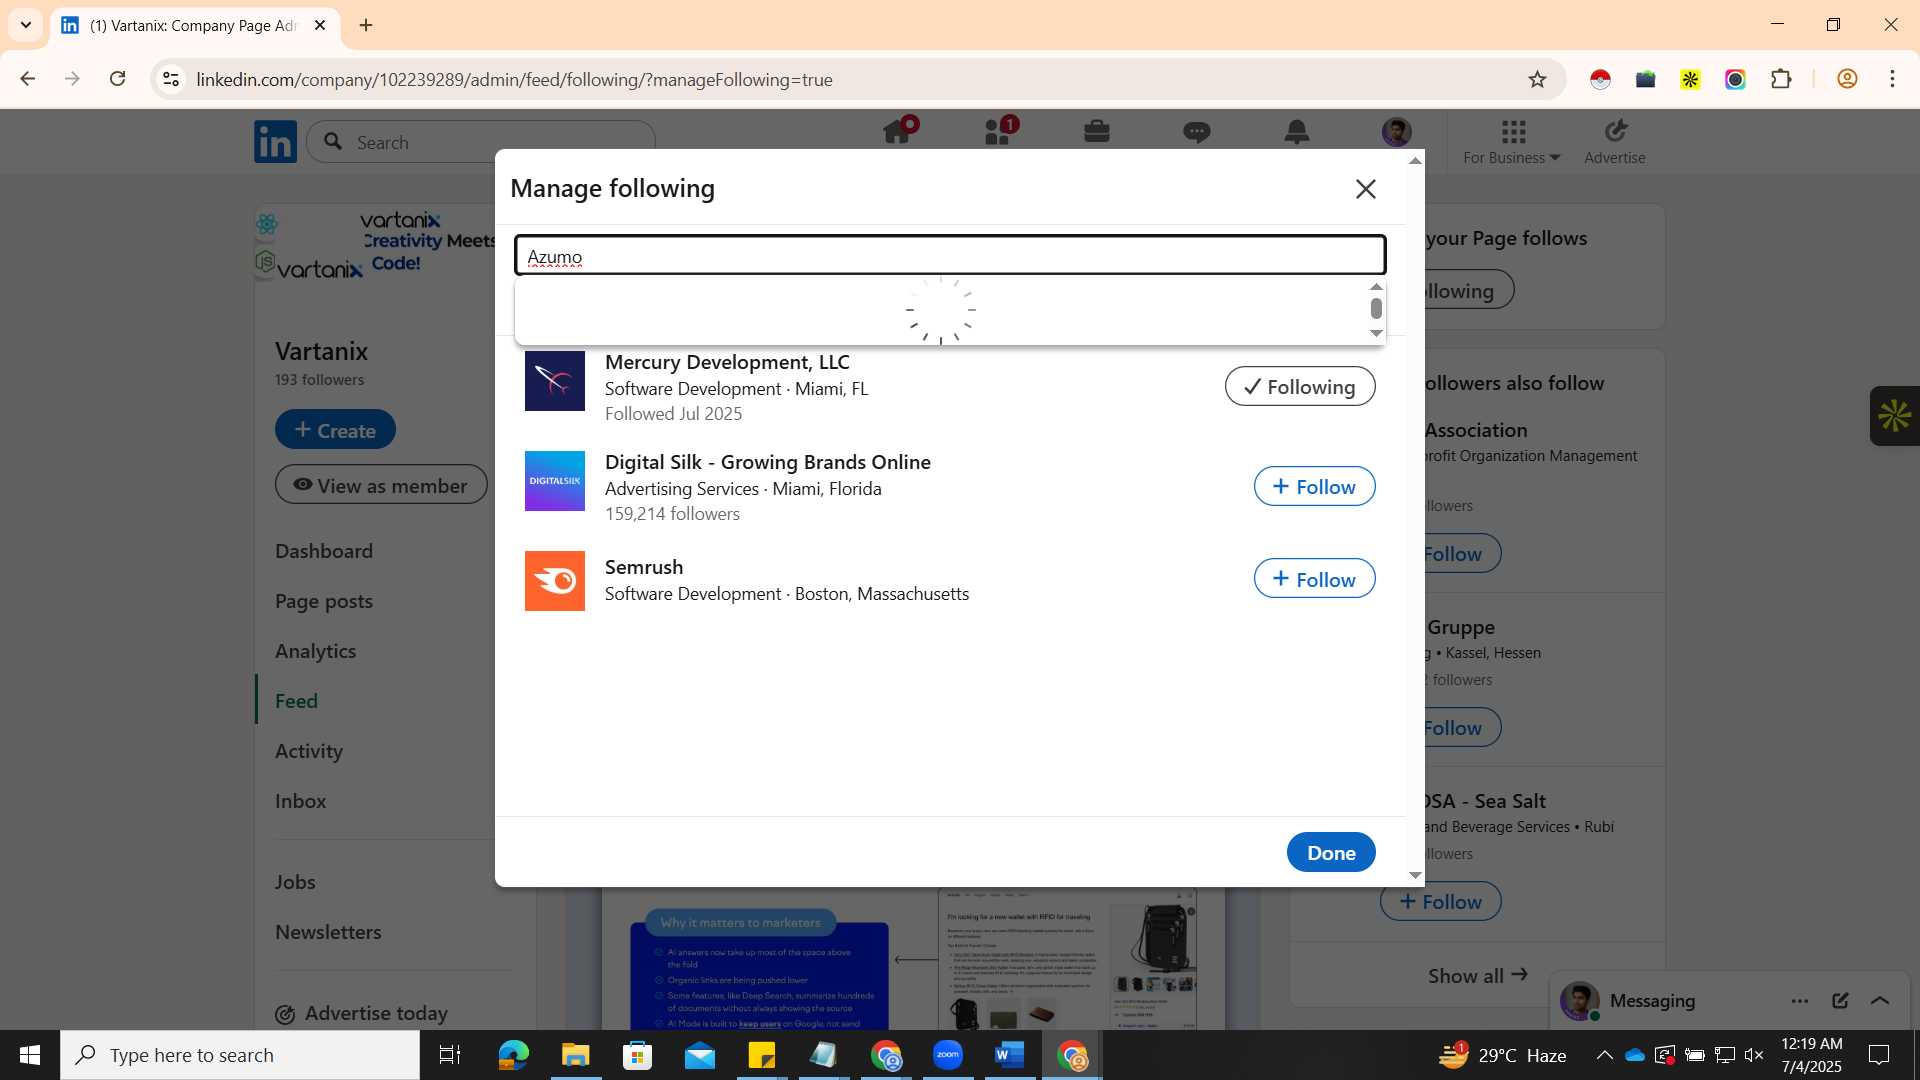This screenshot has width=1920, height=1080.
Task: Open Jobs in sidebar
Action: point(295,882)
